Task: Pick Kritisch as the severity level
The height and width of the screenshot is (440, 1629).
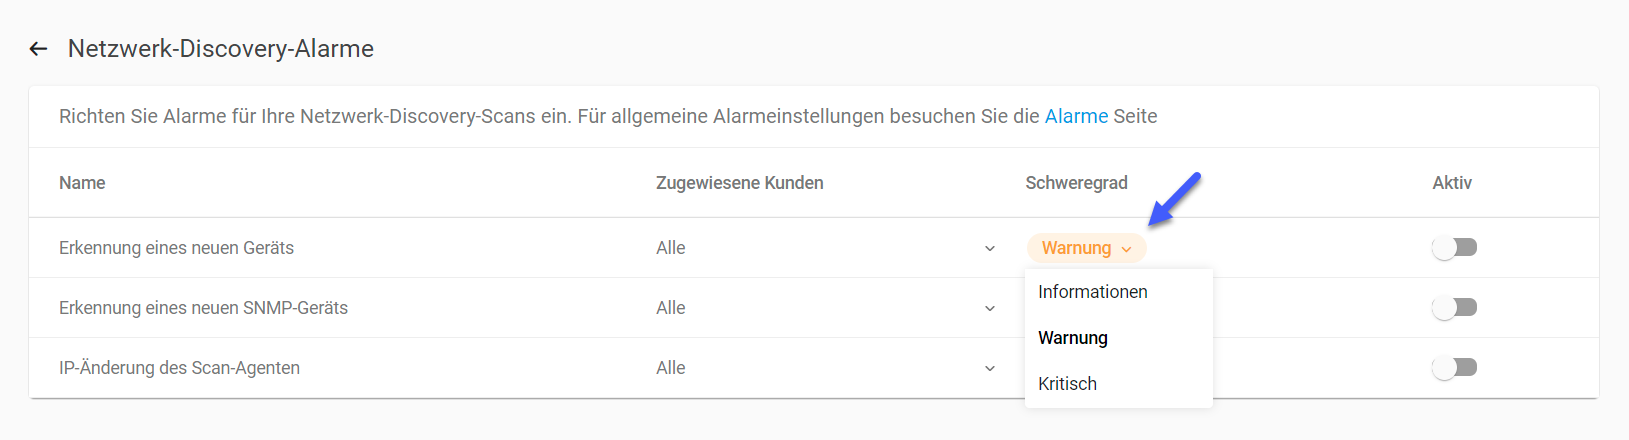Action: tap(1067, 384)
